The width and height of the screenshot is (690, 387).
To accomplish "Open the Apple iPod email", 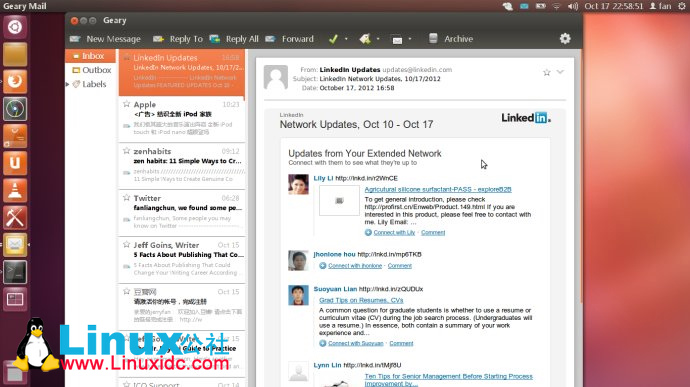I will 182,118.
